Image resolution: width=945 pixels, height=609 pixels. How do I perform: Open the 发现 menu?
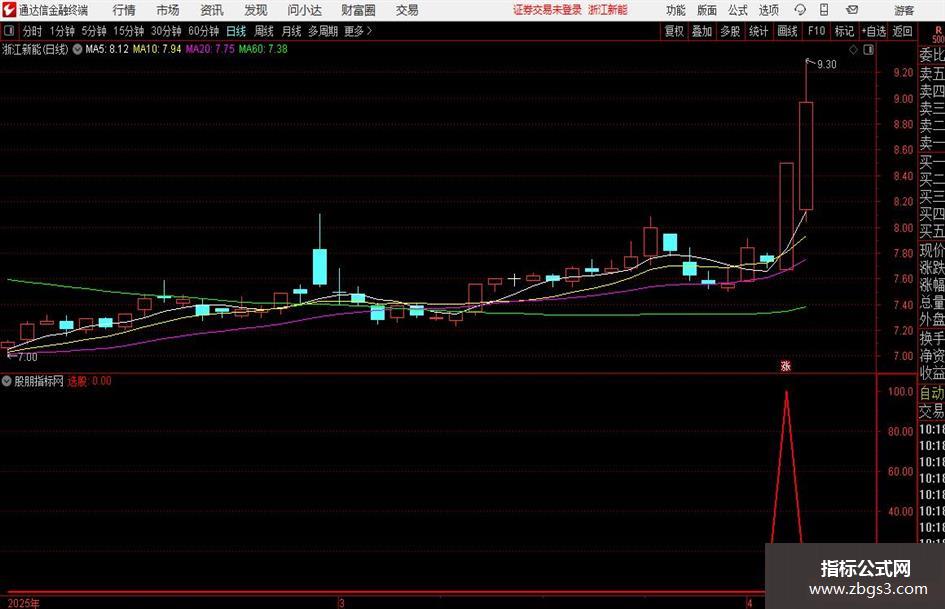(x=256, y=10)
